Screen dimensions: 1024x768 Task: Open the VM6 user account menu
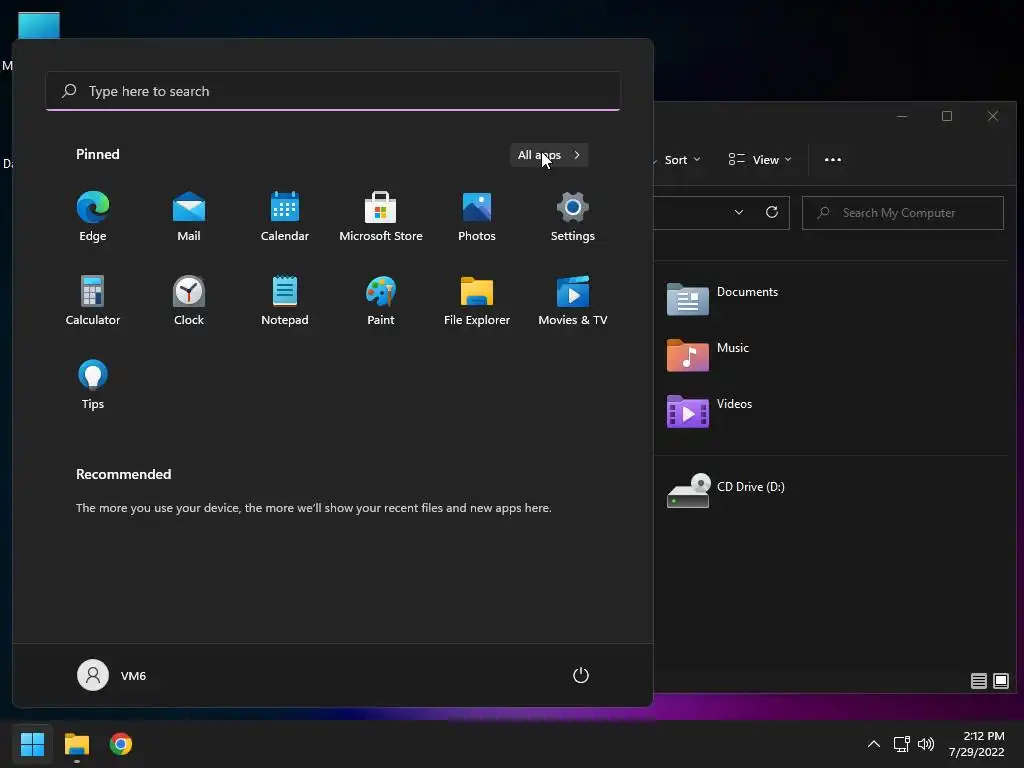point(112,675)
